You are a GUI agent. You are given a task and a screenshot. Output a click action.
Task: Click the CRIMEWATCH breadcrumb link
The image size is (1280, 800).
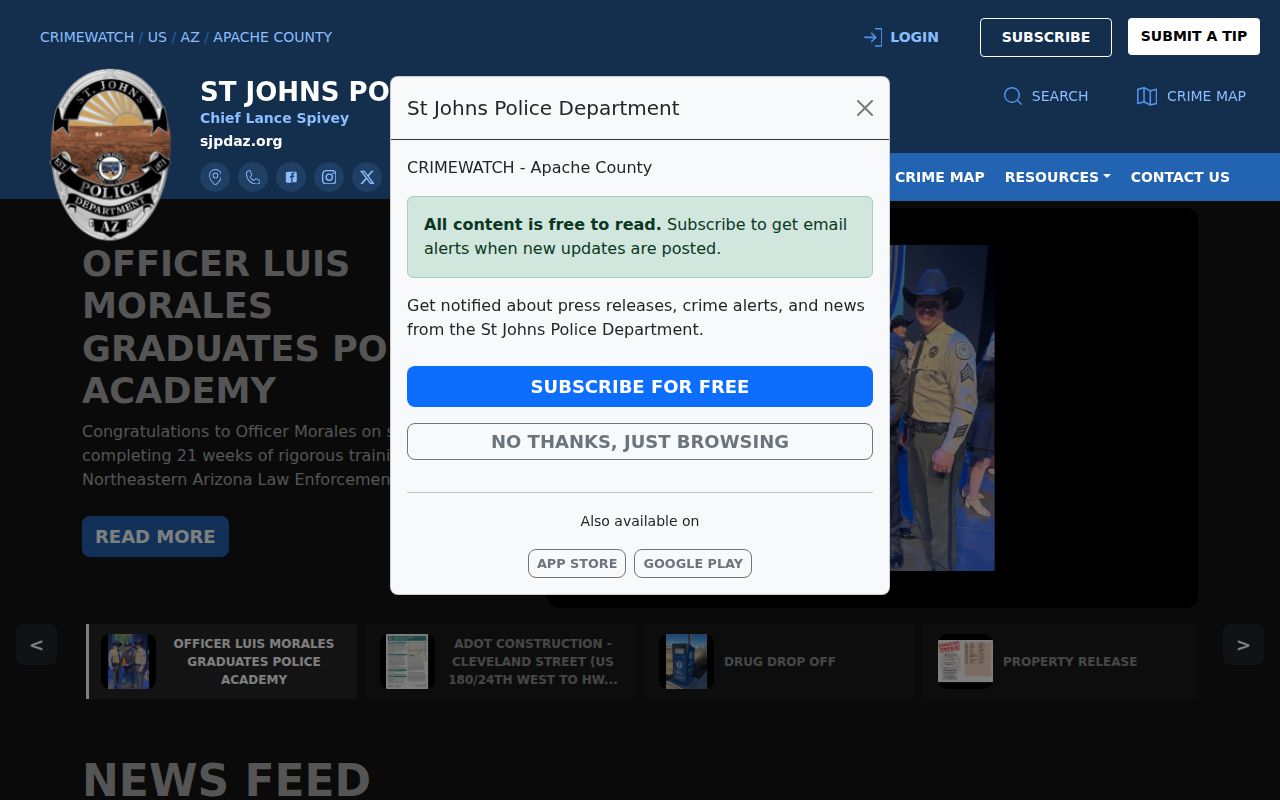[87, 37]
